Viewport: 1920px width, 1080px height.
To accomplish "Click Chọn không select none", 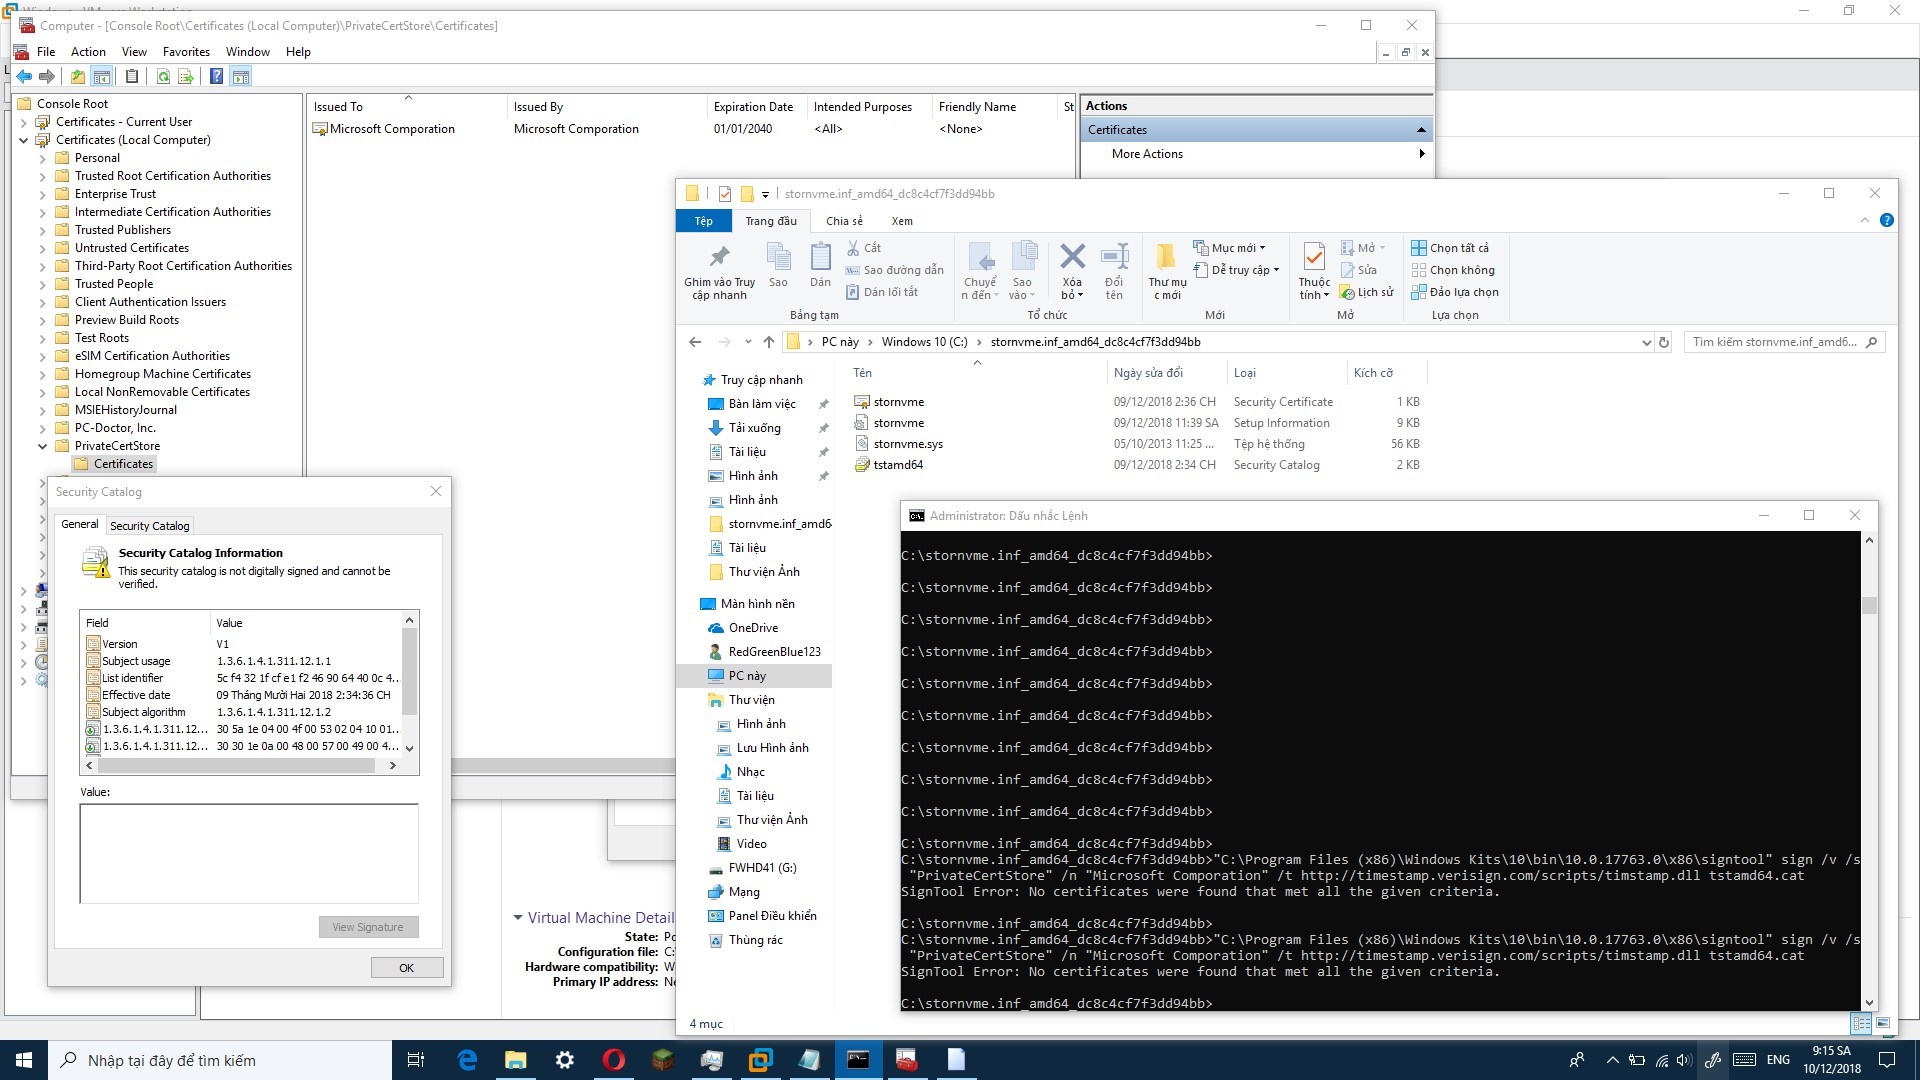I will coord(1453,270).
